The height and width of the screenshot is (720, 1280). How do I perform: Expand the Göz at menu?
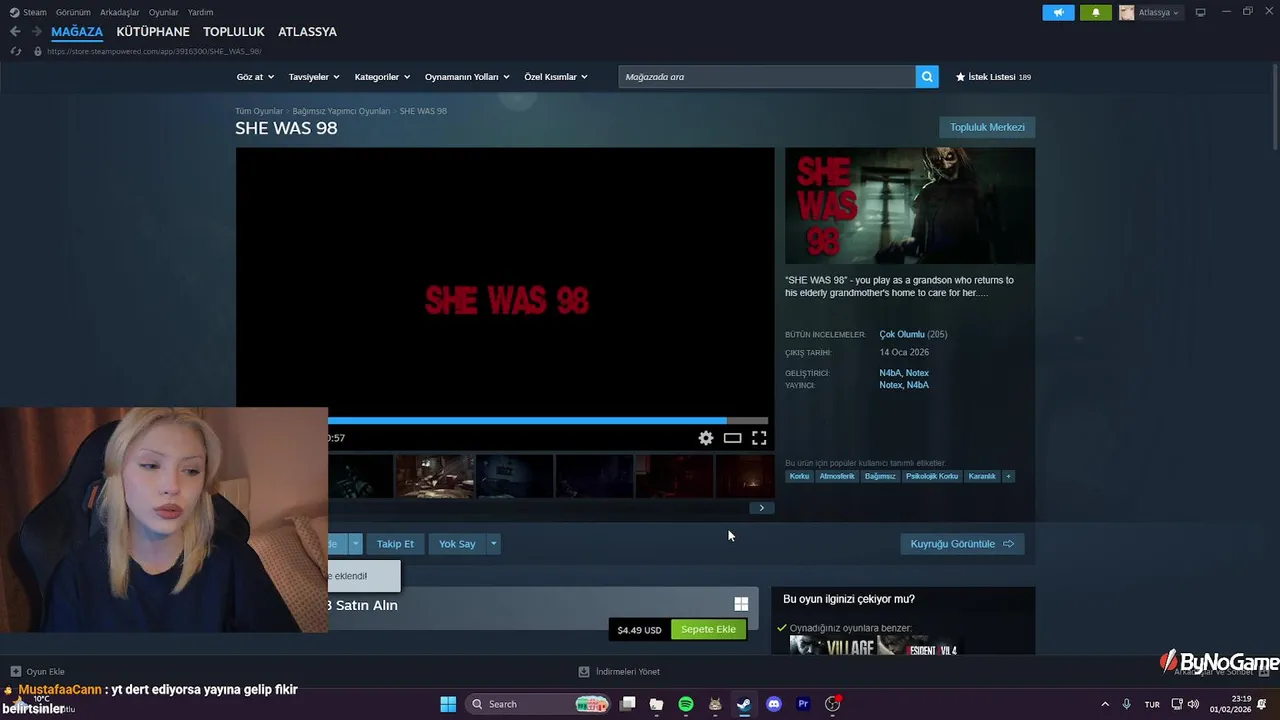(x=255, y=77)
